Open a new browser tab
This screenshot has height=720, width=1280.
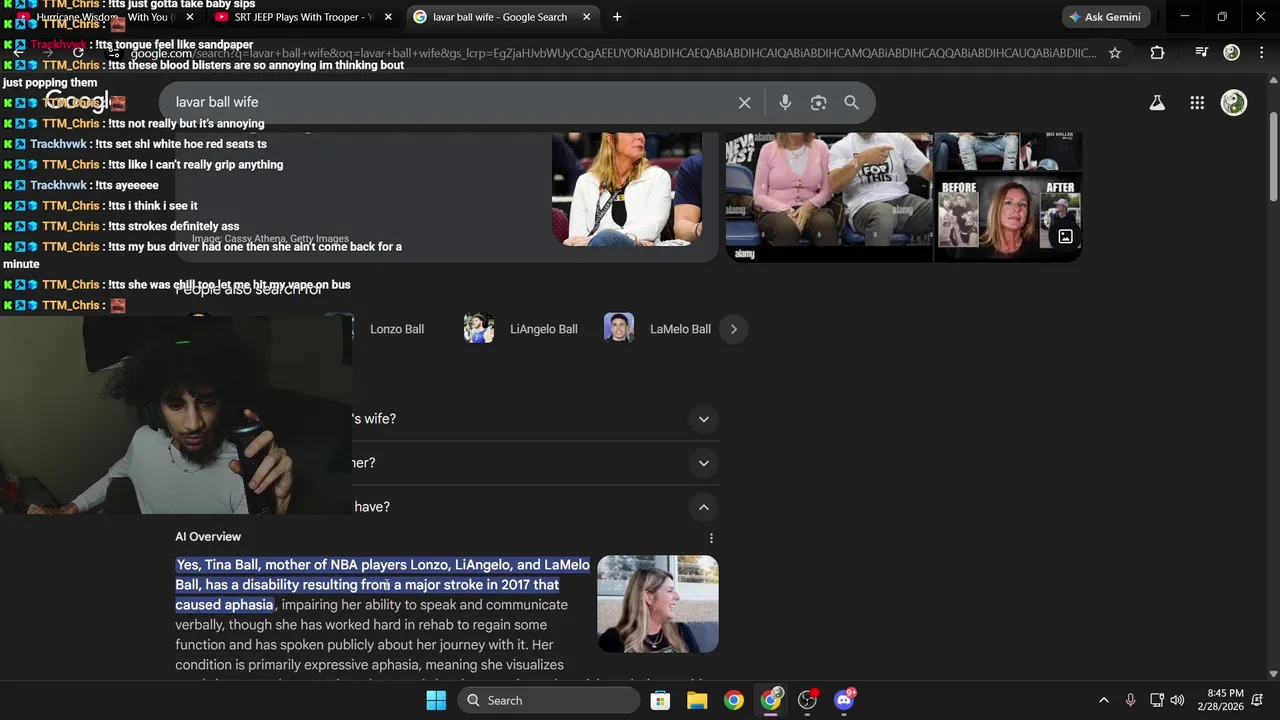click(617, 17)
